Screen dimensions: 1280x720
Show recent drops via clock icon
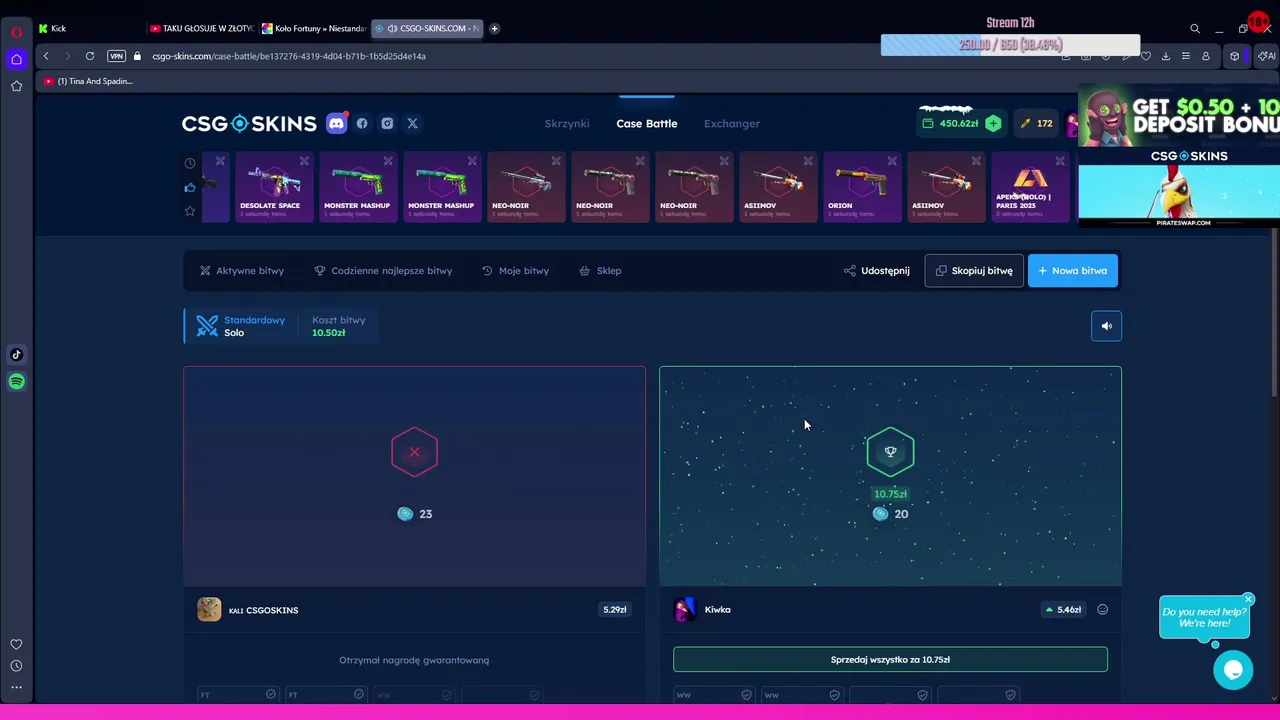190,163
